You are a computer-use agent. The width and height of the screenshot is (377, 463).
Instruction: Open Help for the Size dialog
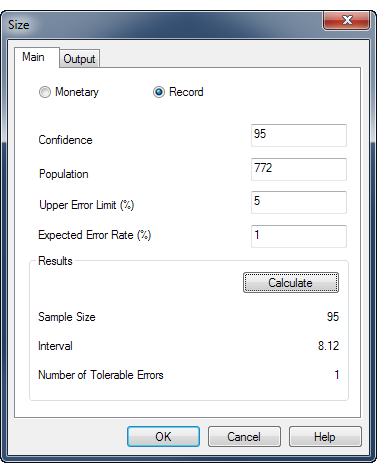(x=325, y=436)
